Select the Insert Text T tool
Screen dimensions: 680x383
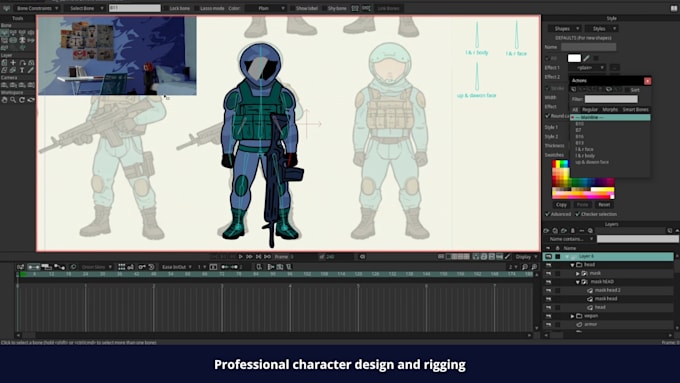pos(22,70)
